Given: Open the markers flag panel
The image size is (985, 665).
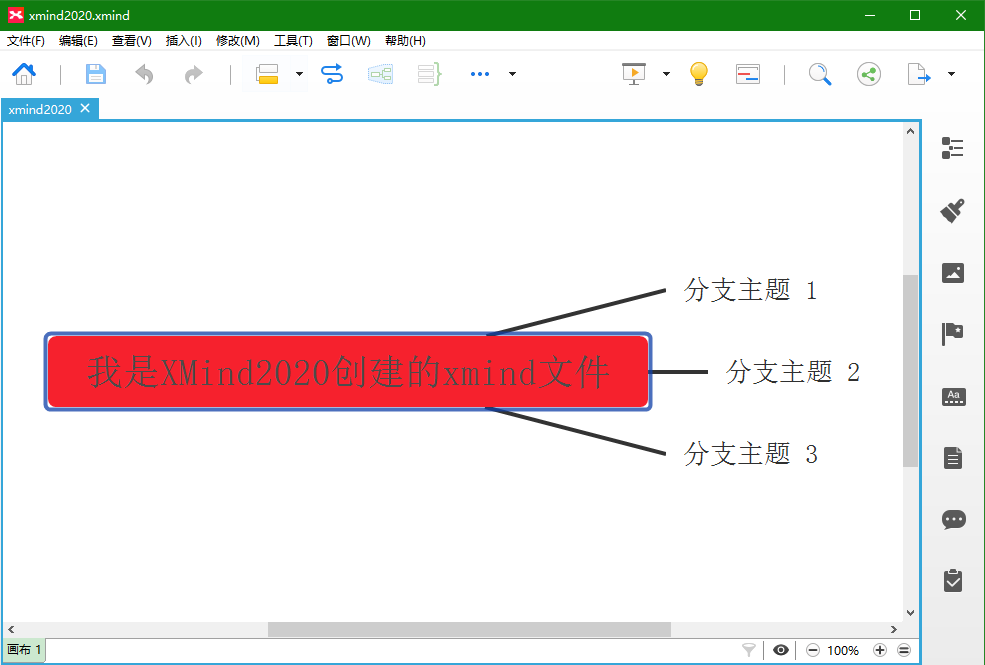Looking at the screenshot, I should coord(951,334).
